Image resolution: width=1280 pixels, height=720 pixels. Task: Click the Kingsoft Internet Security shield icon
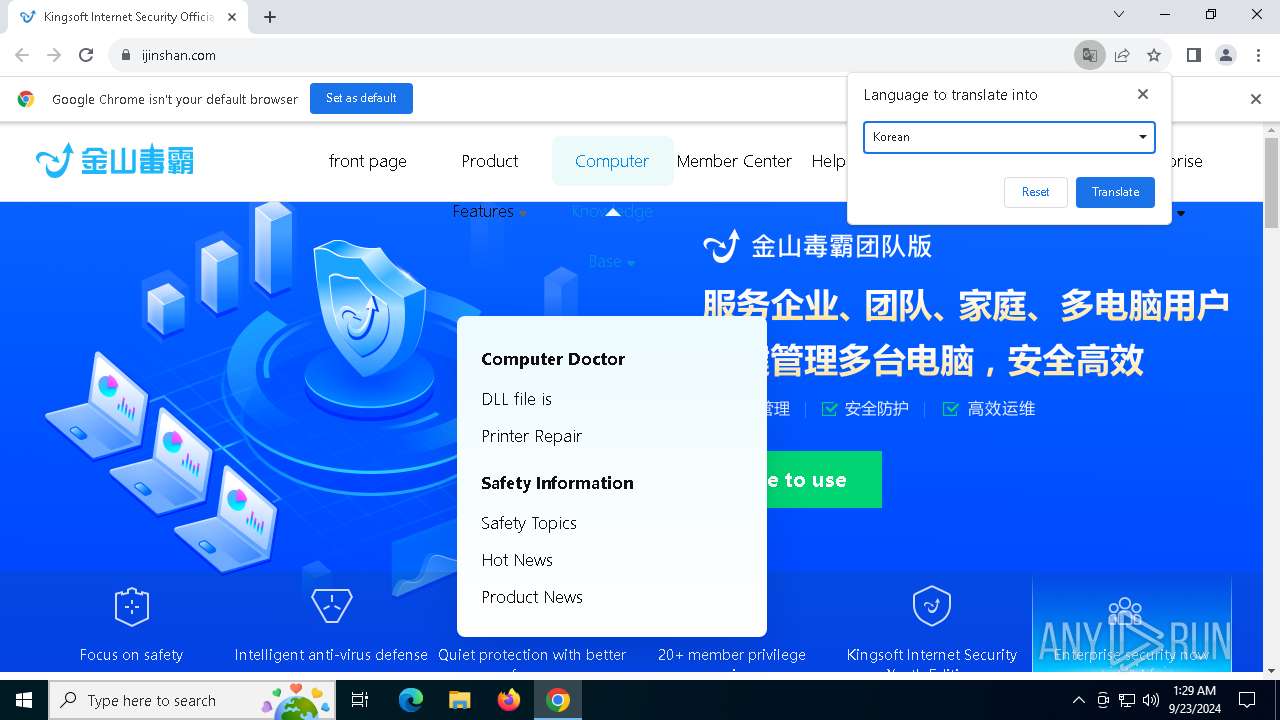click(931, 606)
